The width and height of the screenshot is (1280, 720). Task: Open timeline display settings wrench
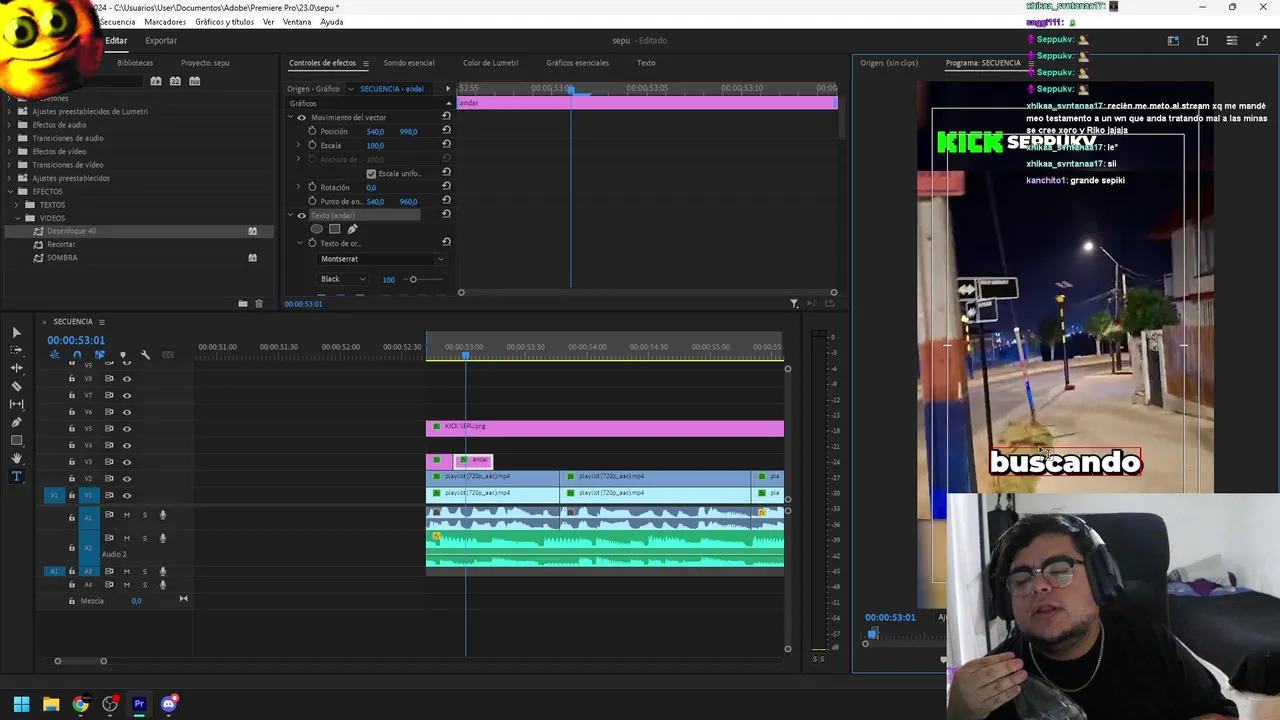click(145, 355)
